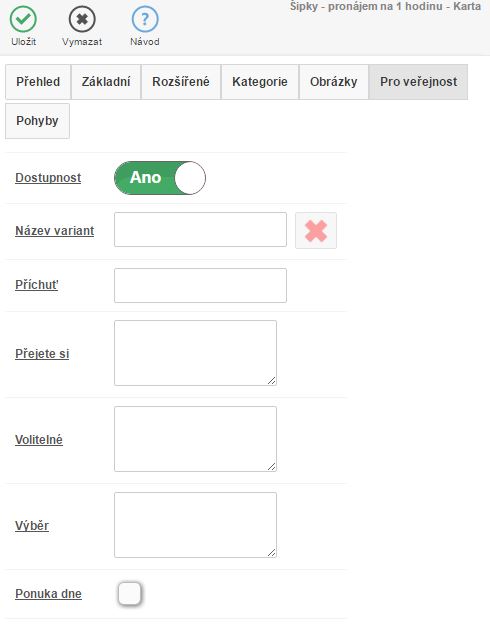490x643 pixels.
Task: Click the Dostupnost label link
Action: [x=48, y=178]
